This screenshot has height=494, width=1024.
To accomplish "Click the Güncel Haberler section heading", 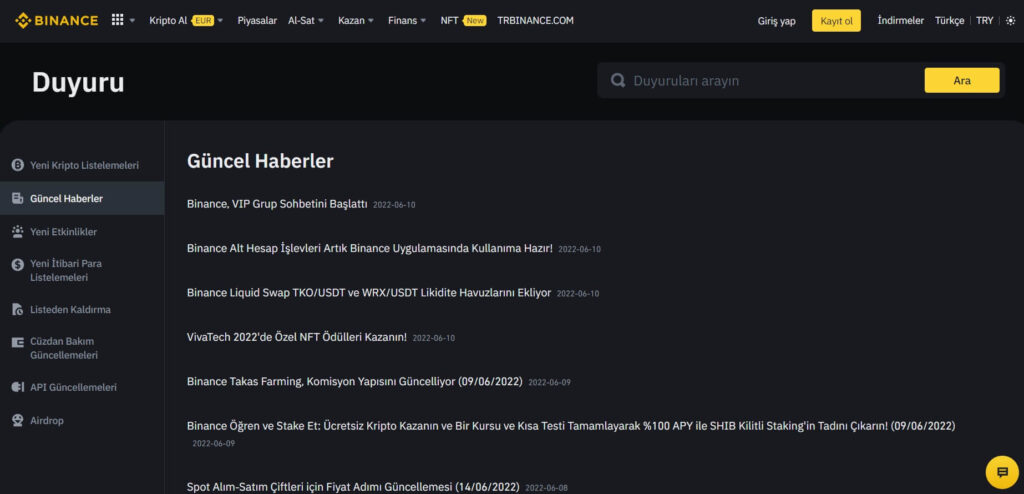I will 260,161.
